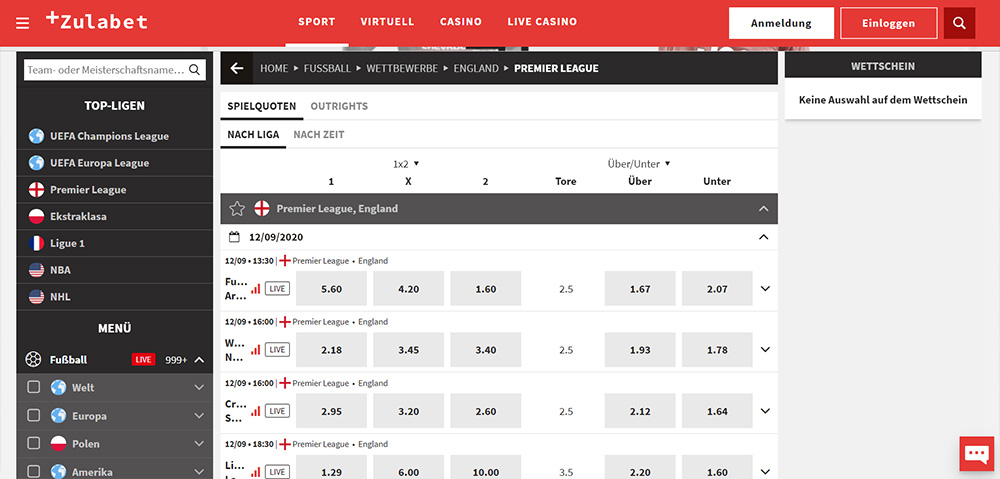
Task: Click the stats bars icon in 18:30 match
Action: (x=256, y=472)
